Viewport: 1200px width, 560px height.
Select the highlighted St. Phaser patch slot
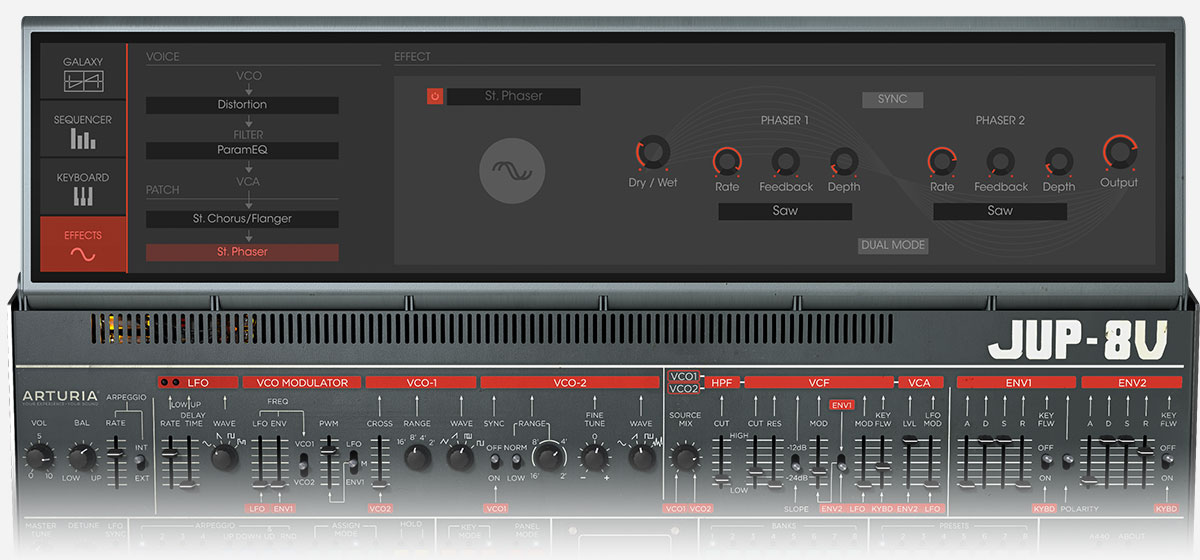(x=242, y=252)
